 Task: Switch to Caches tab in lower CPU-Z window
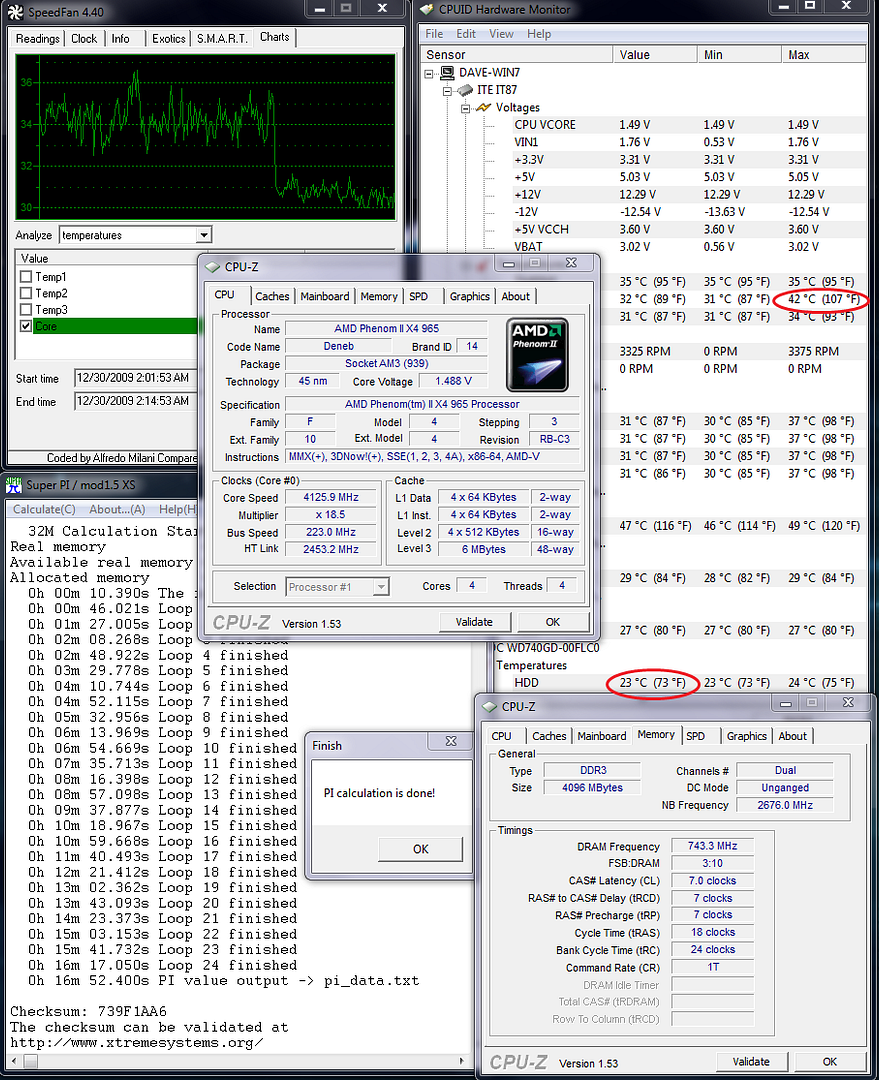point(549,736)
